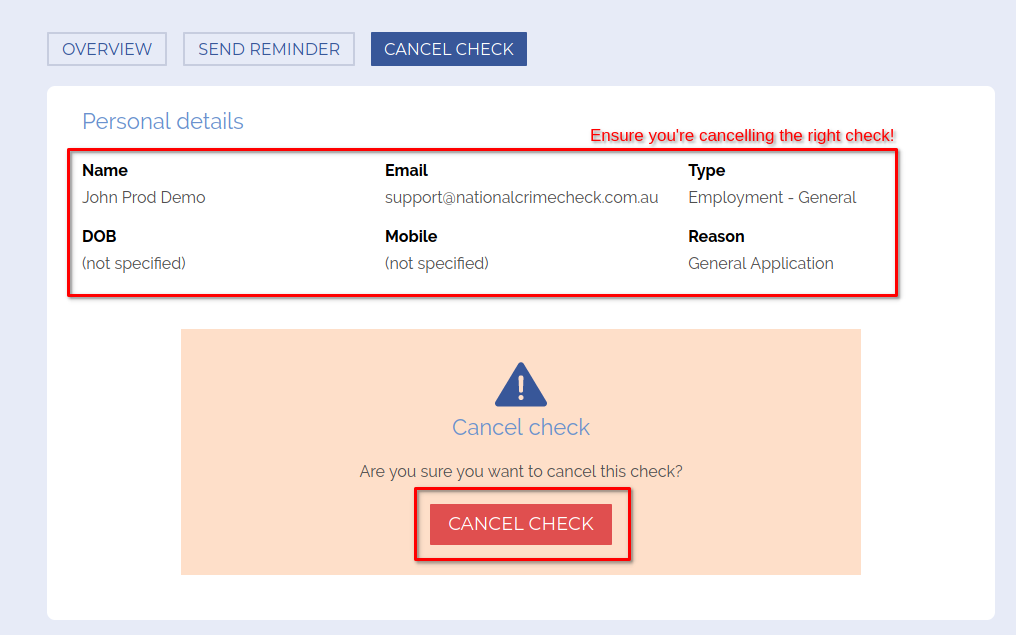The image size is (1016, 635).
Task: Click the red 'Ensure you're cancelling' note
Action: 741,135
